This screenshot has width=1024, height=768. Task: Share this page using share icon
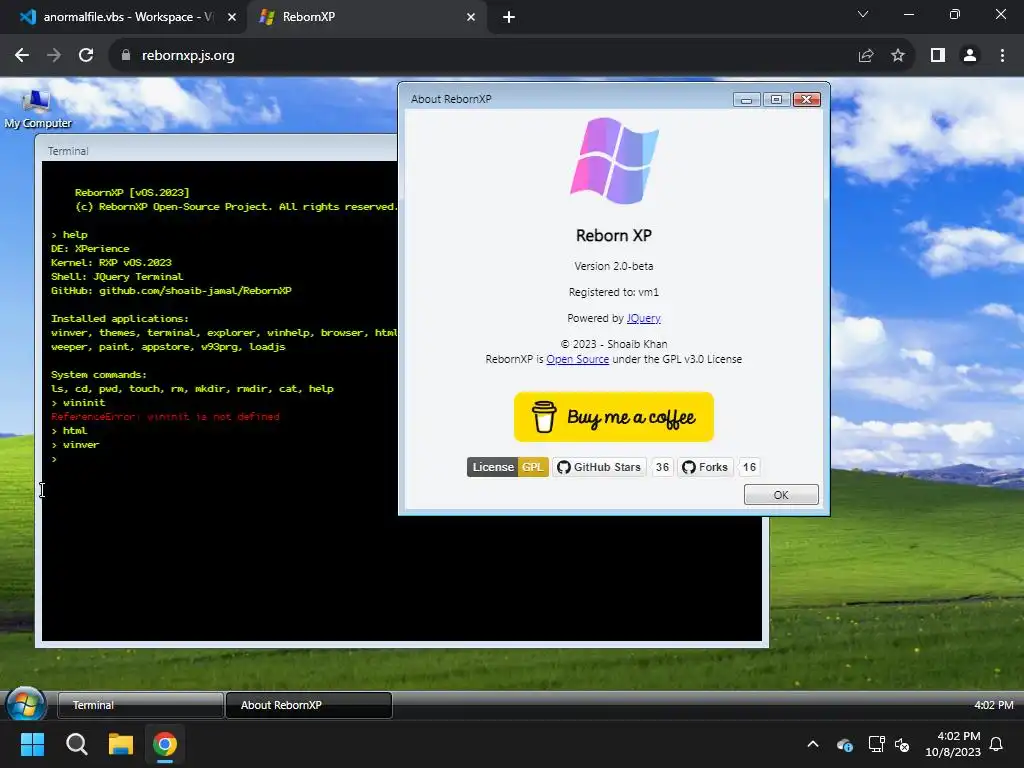click(x=866, y=56)
